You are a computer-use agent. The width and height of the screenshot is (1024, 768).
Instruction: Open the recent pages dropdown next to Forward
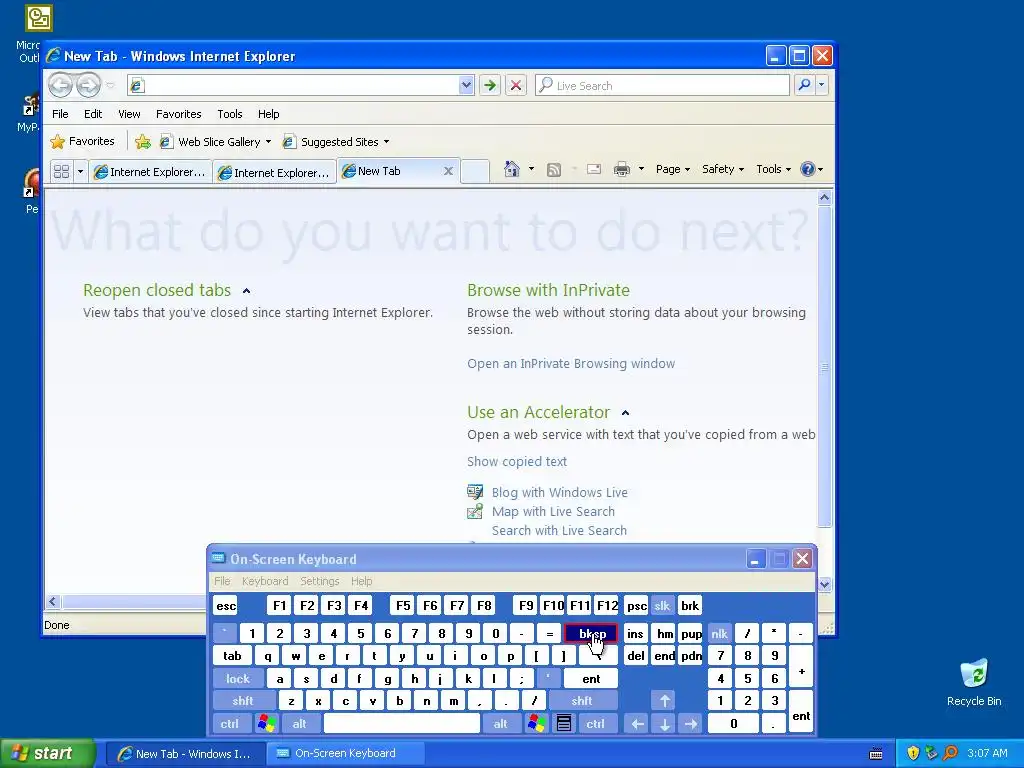click(x=110, y=85)
